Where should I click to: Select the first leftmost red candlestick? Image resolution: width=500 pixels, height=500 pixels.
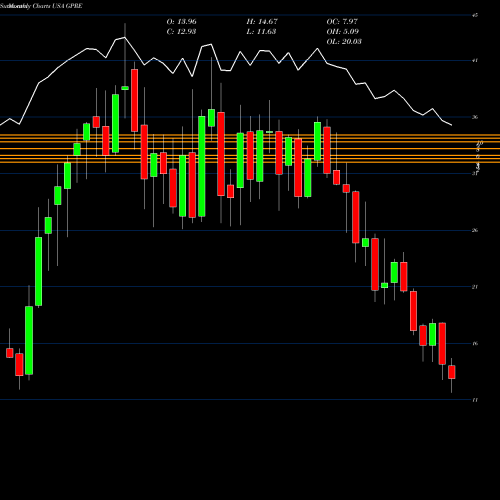pos(10,353)
